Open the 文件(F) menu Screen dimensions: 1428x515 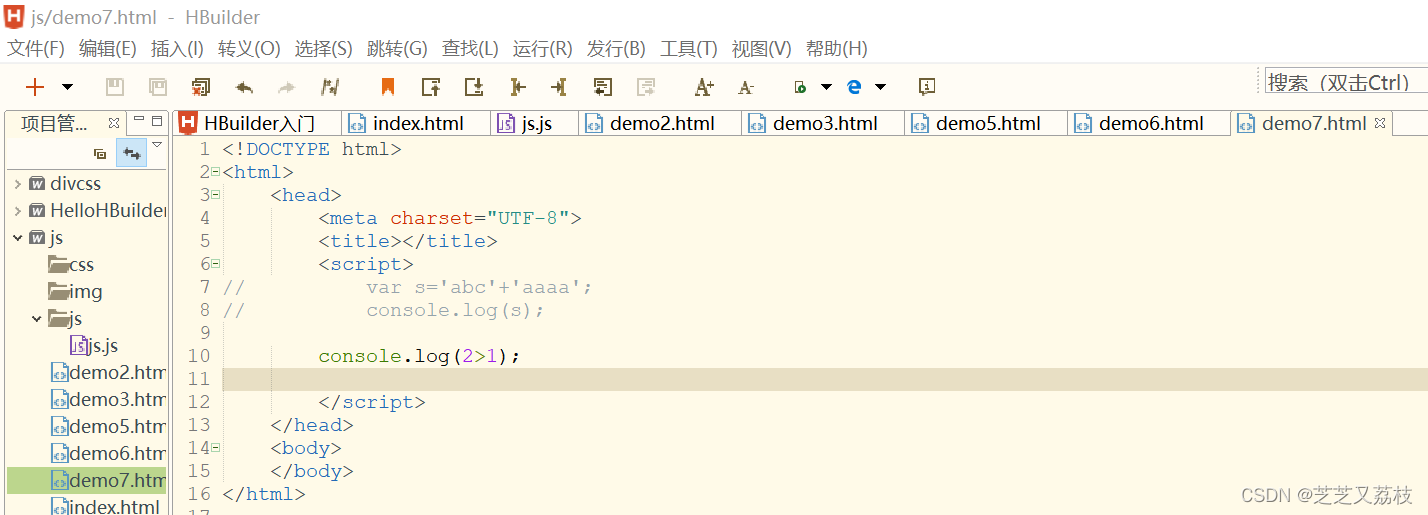pyautogui.click(x=36, y=48)
